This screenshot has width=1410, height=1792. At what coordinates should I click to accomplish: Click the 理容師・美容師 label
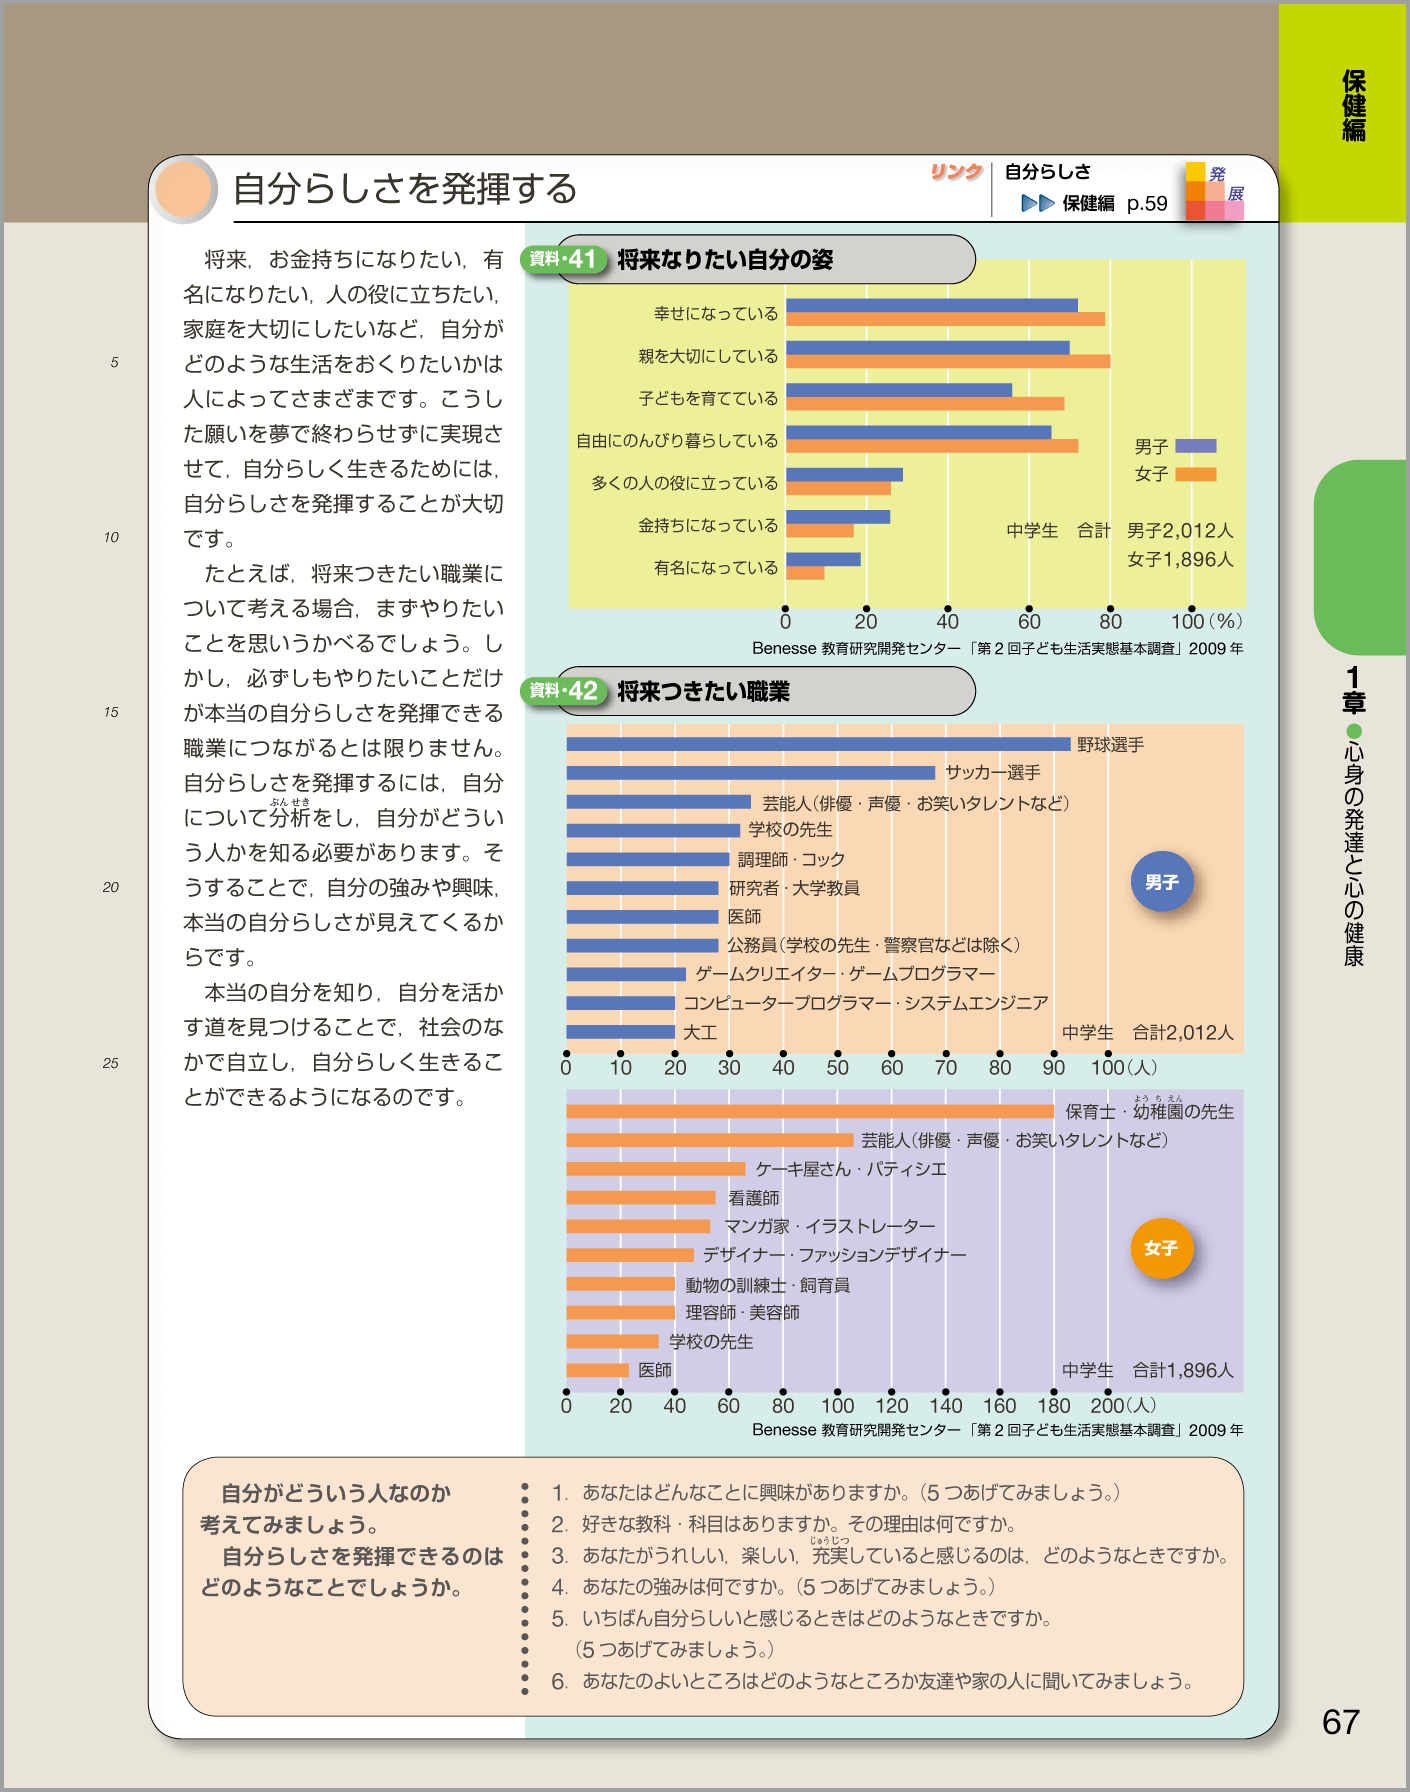(742, 1313)
